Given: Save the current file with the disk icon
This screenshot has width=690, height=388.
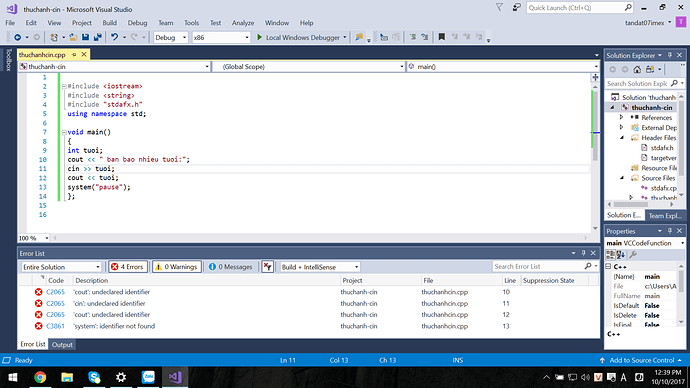Looking at the screenshot, I should (85, 37).
